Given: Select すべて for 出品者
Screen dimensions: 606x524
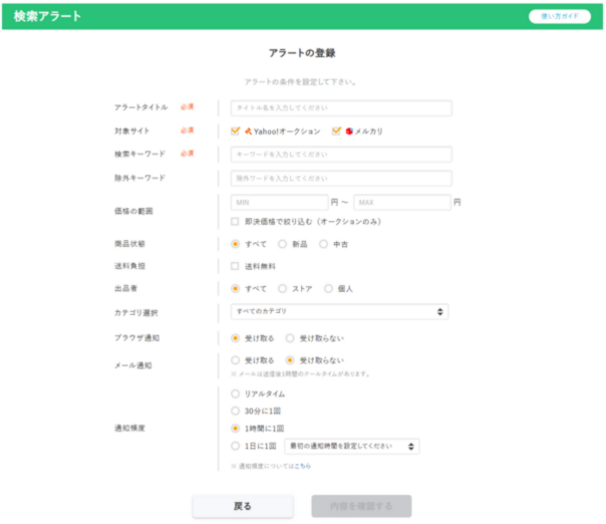Looking at the screenshot, I should 235,289.
